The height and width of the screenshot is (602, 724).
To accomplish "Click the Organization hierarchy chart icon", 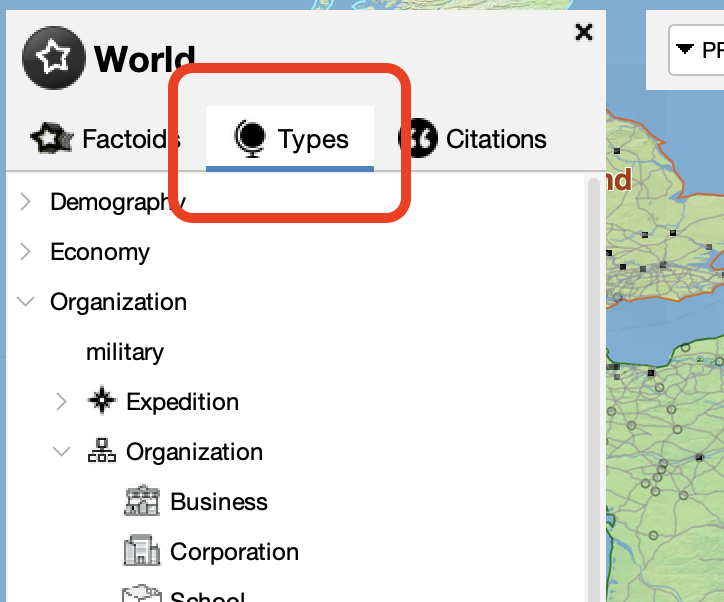I will click(x=102, y=451).
